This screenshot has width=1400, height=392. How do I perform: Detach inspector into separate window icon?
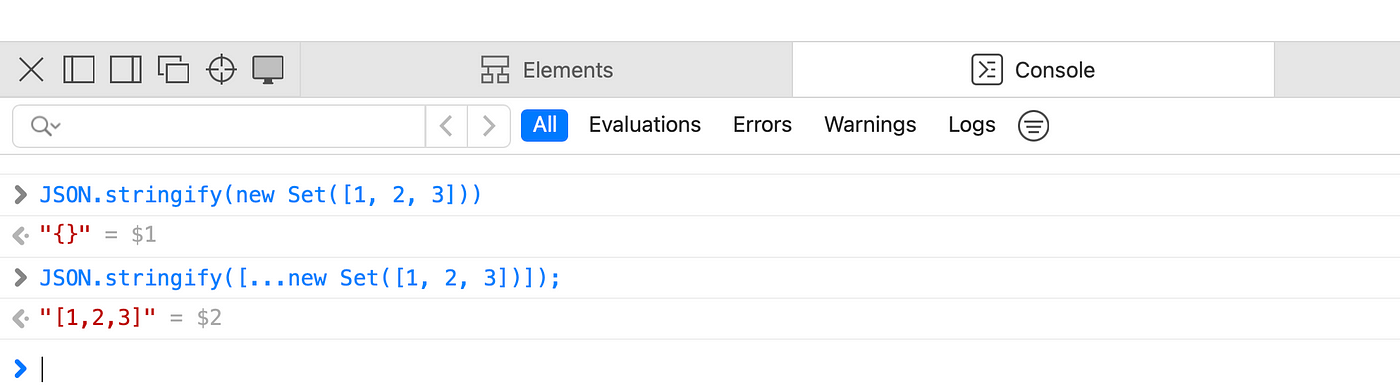point(173,69)
